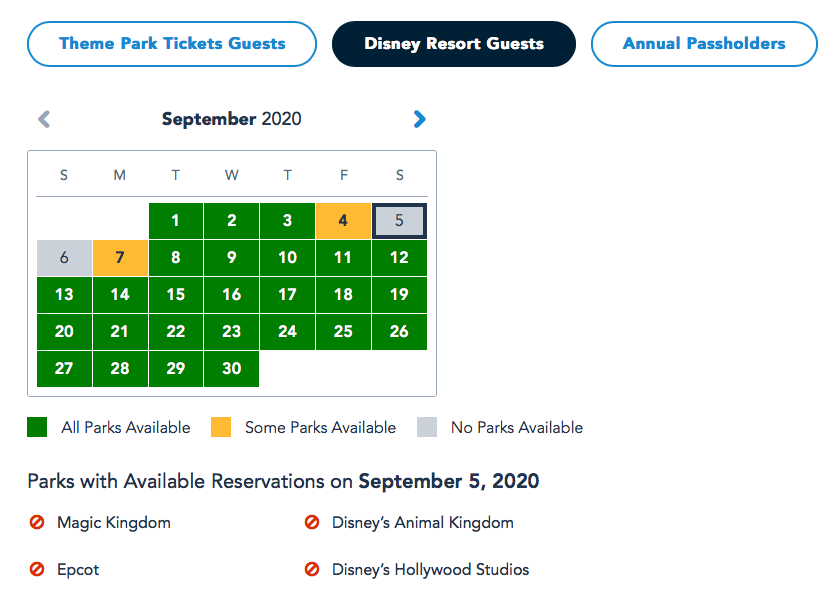Image resolution: width=836 pixels, height=598 pixels.
Task: Click yellow Some Parks Available legend swatch
Action: pos(221,427)
